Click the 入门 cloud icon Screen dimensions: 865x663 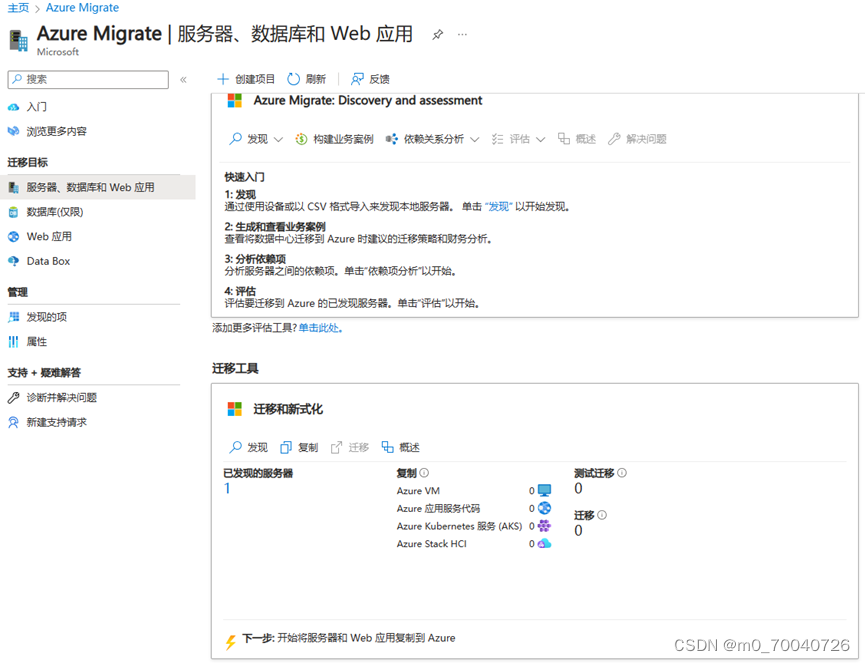pyautogui.click(x=13, y=107)
